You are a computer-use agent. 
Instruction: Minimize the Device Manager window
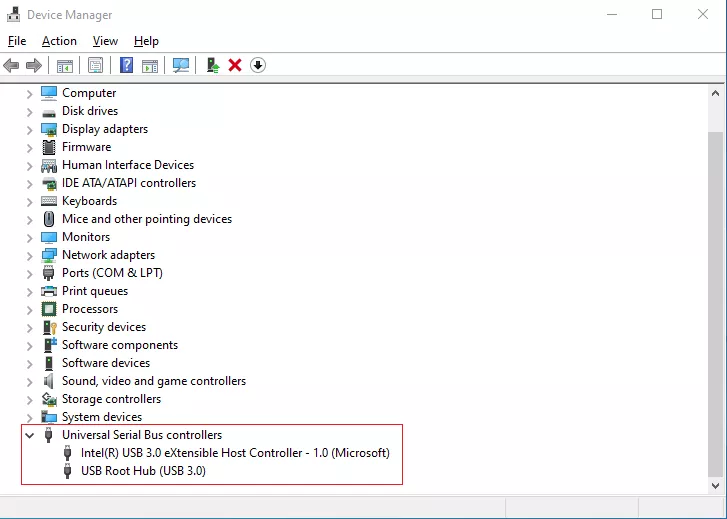coord(612,14)
